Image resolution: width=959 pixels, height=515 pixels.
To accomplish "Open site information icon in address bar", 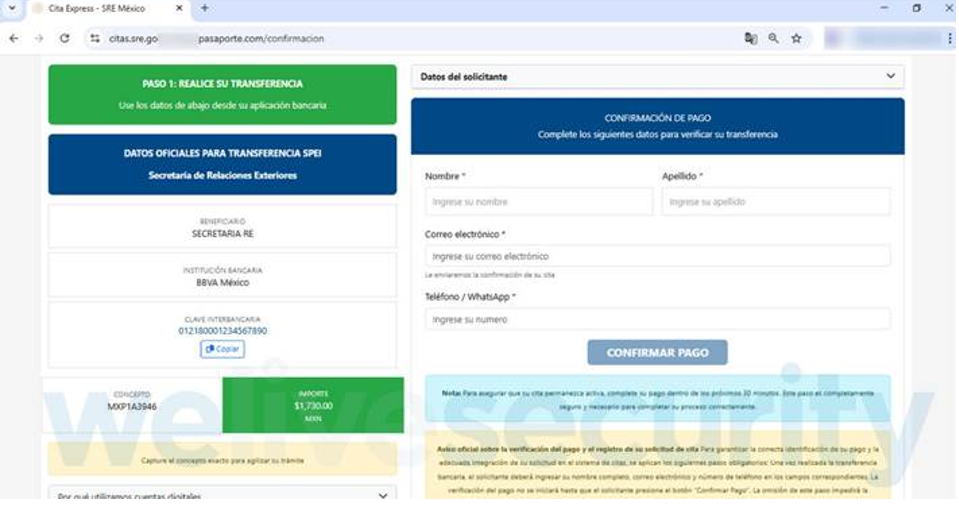I will 95,38.
